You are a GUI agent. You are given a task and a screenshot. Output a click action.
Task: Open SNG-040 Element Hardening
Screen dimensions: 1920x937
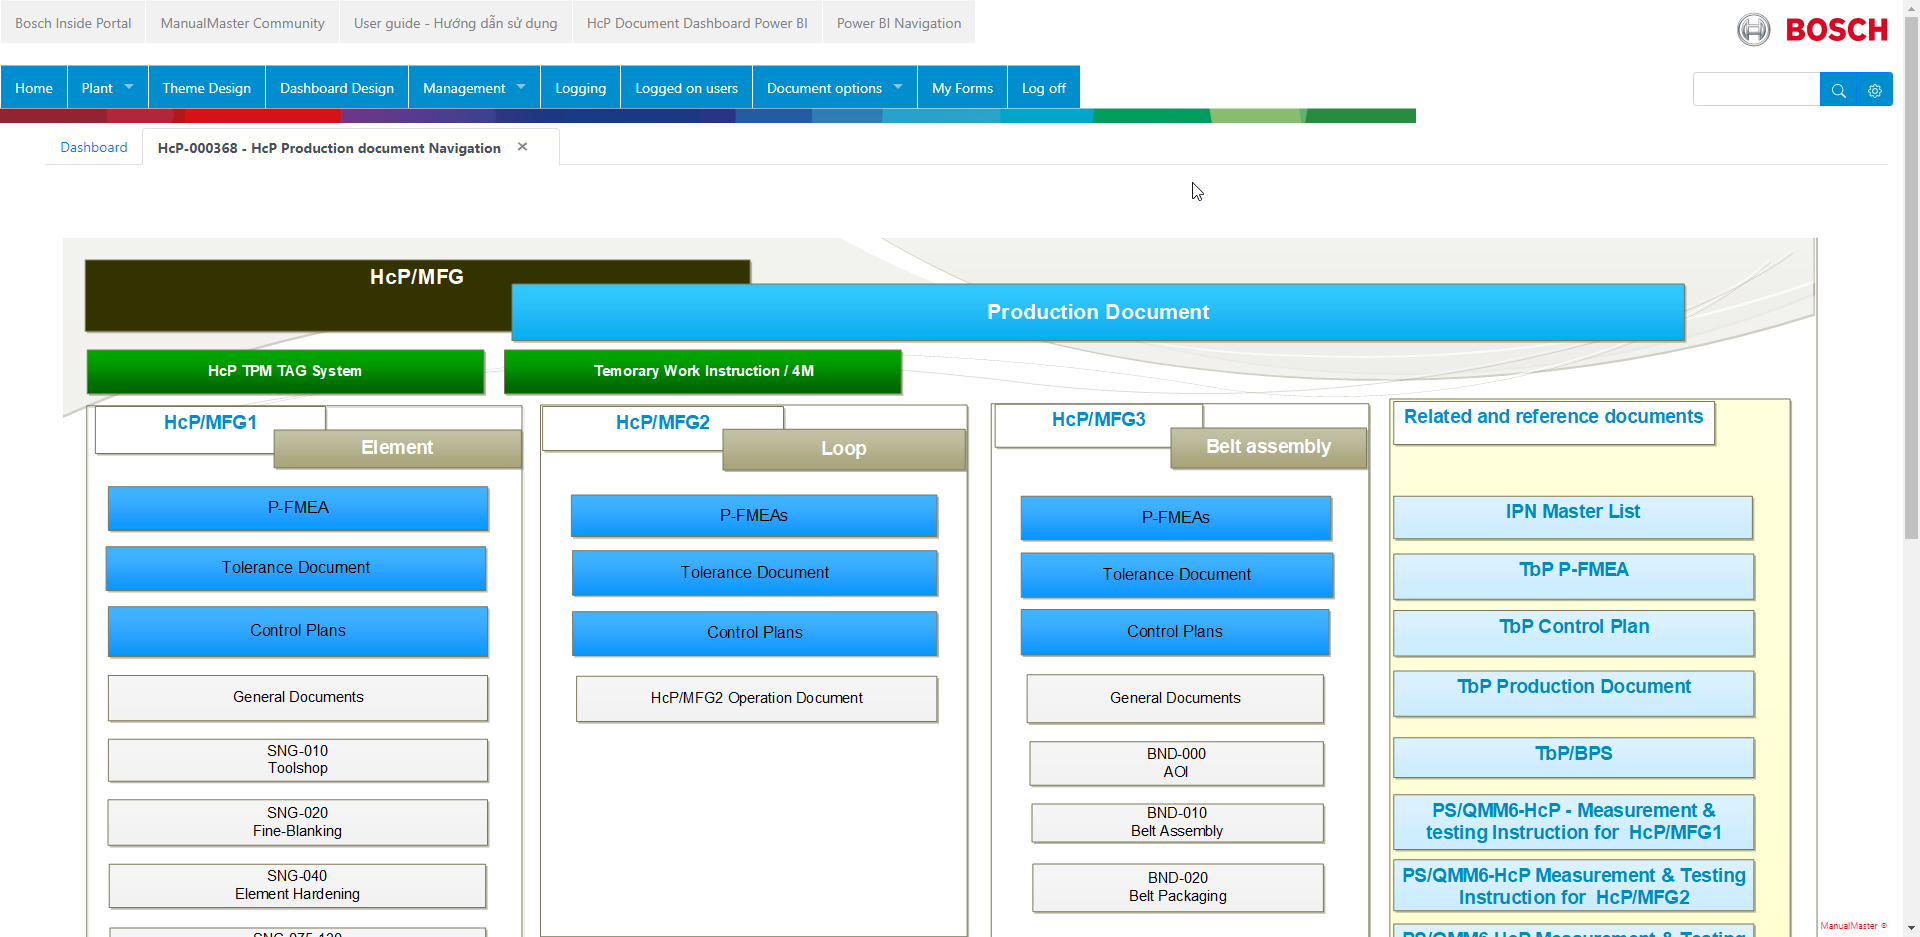[298, 885]
